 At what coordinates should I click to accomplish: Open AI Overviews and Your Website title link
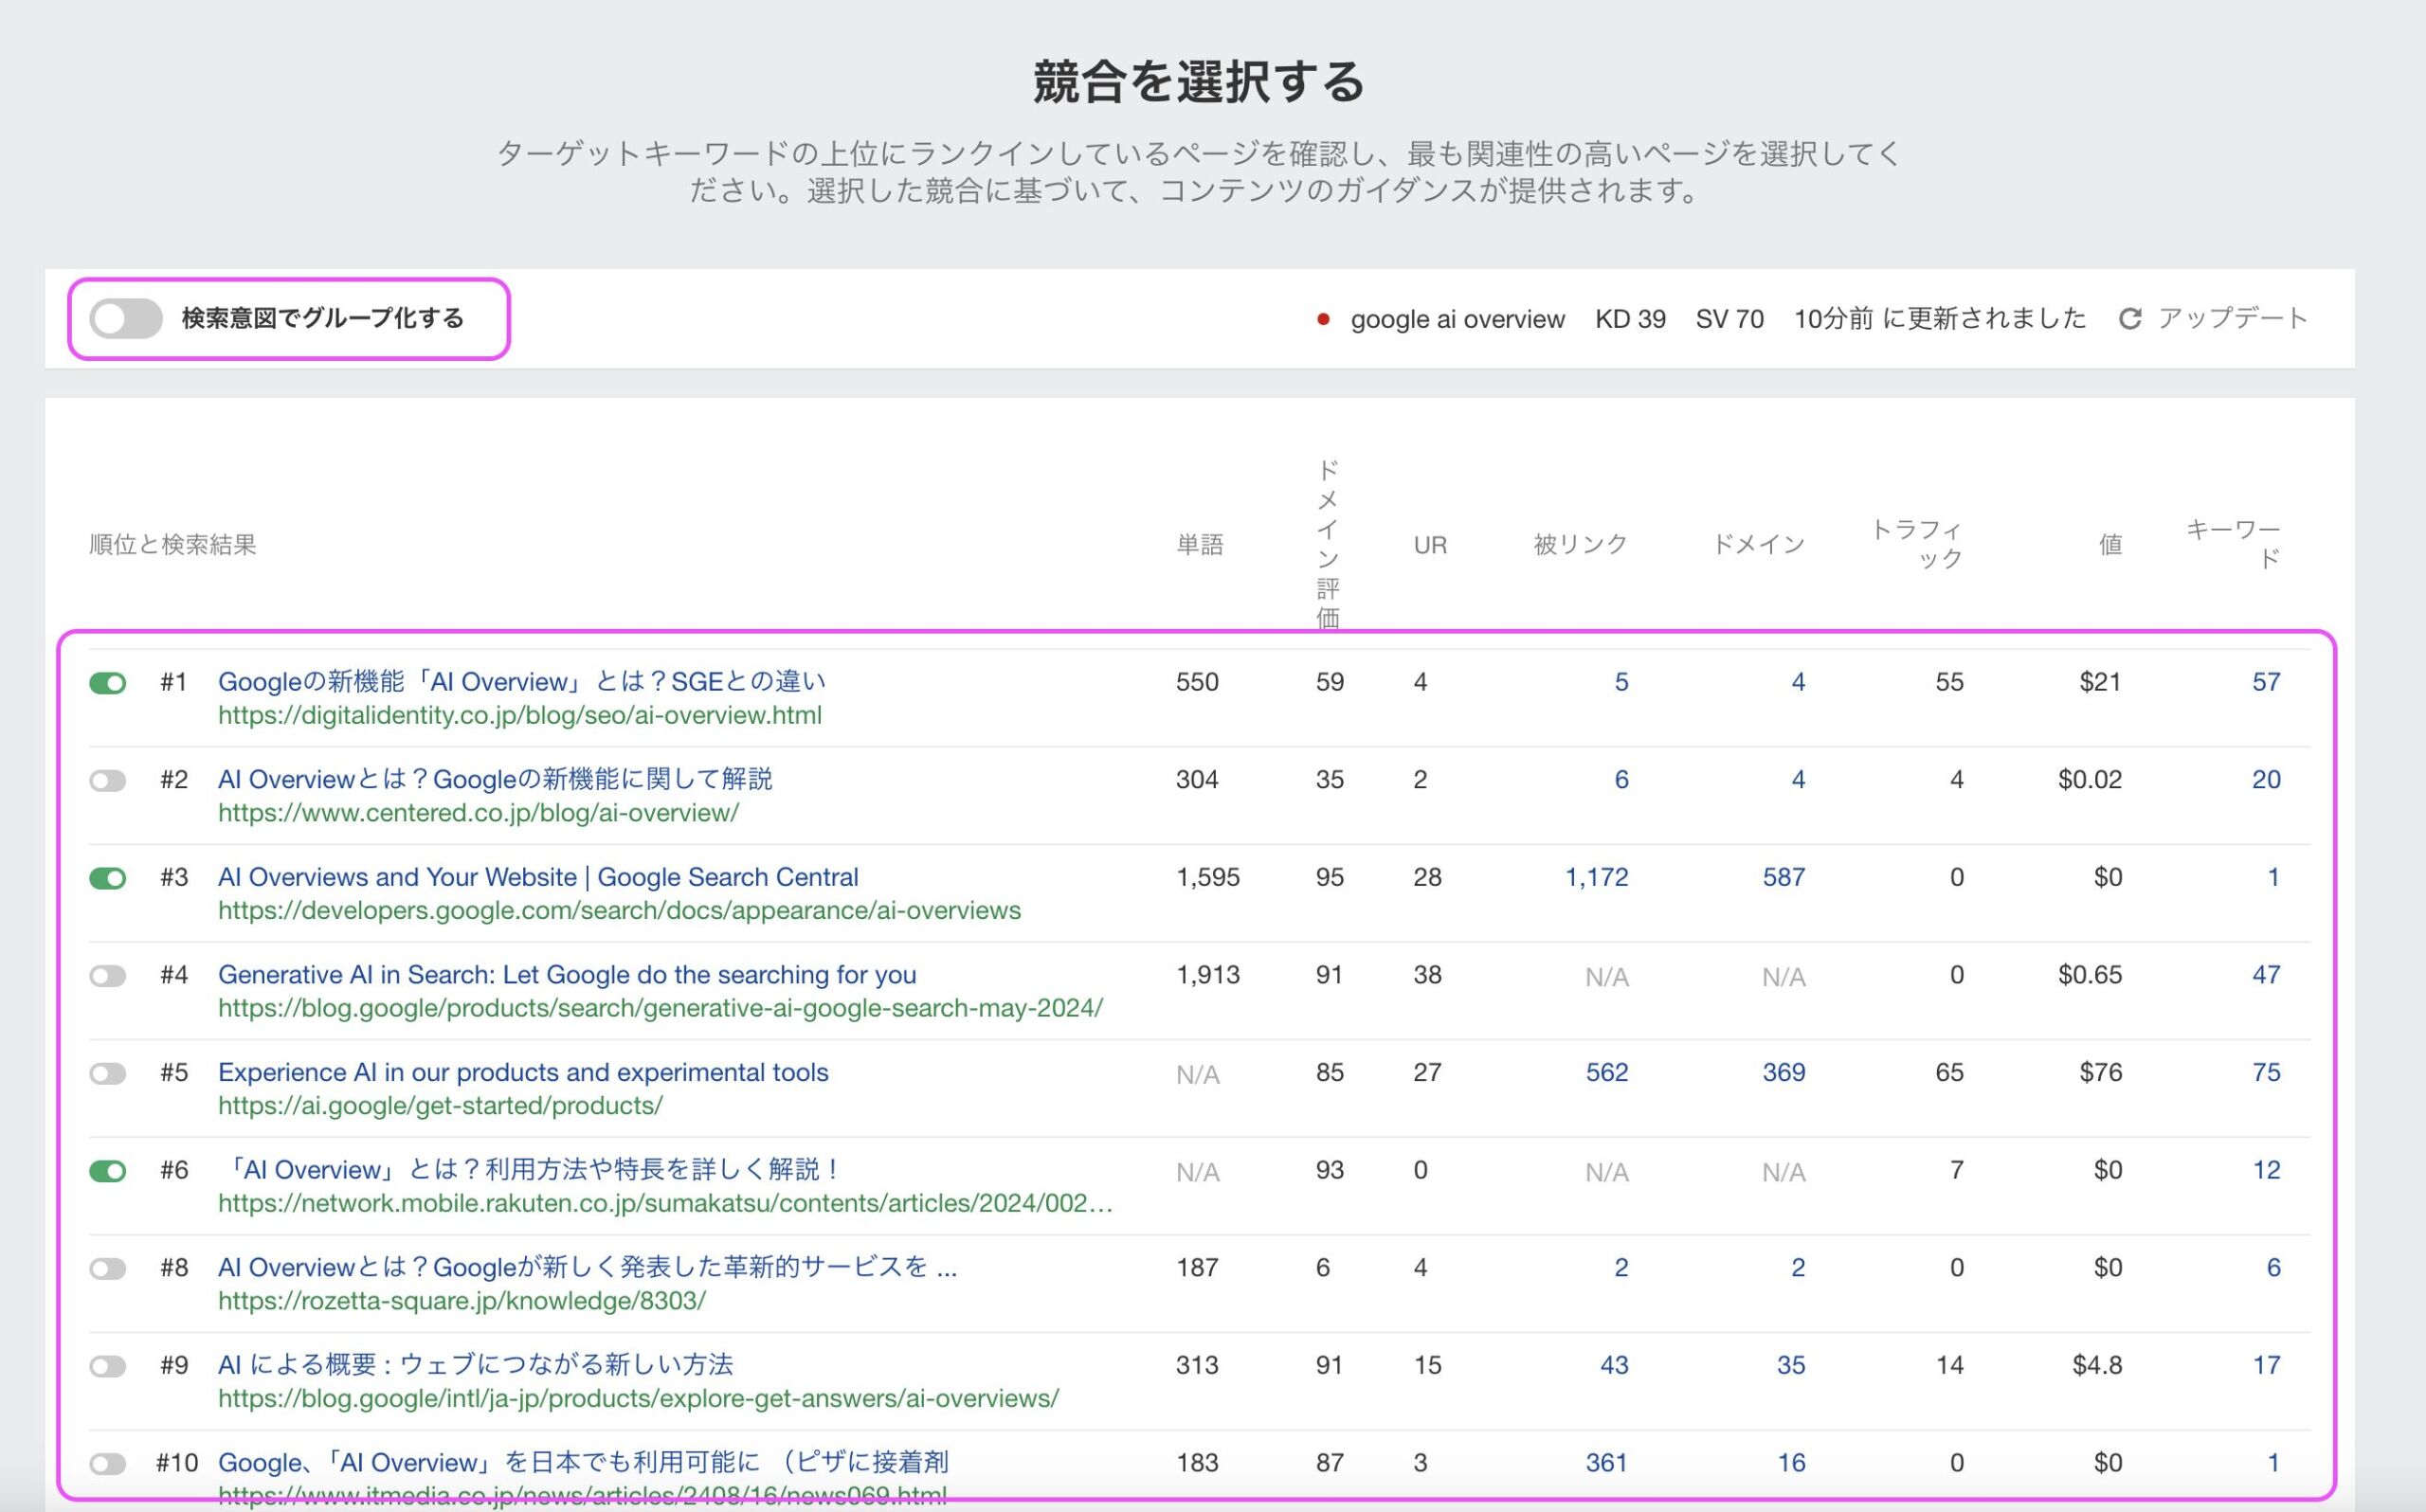pyautogui.click(x=537, y=877)
